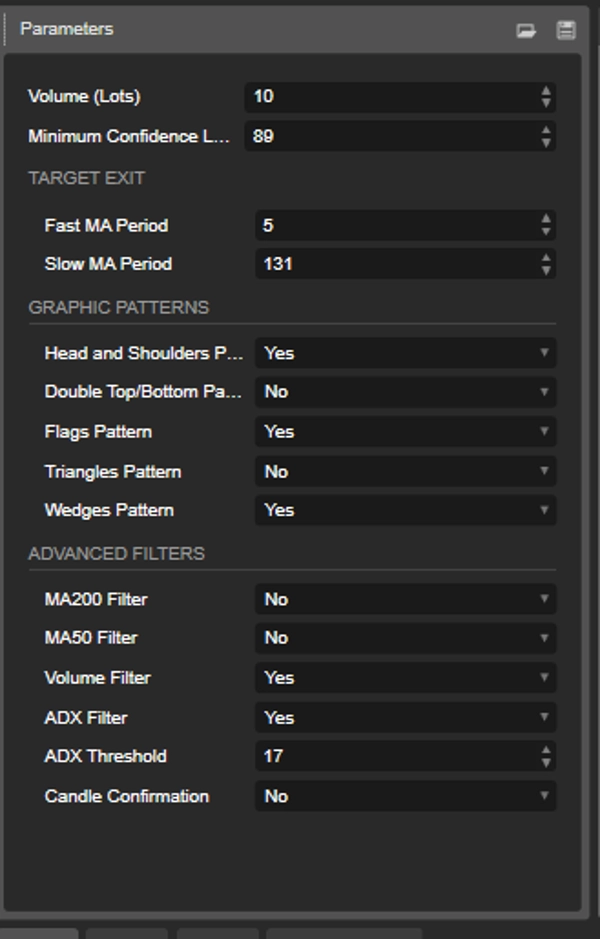600x939 pixels.
Task: Expand the Flags Pattern dropdown
Action: pyautogui.click(x=405, y=432)
